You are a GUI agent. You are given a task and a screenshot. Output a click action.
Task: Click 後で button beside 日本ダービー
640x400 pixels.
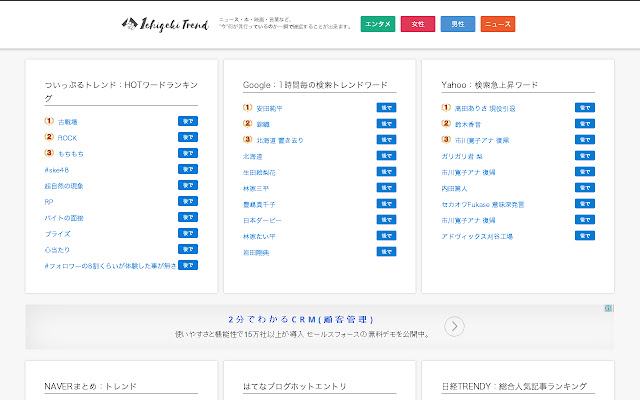pos(386,220)
